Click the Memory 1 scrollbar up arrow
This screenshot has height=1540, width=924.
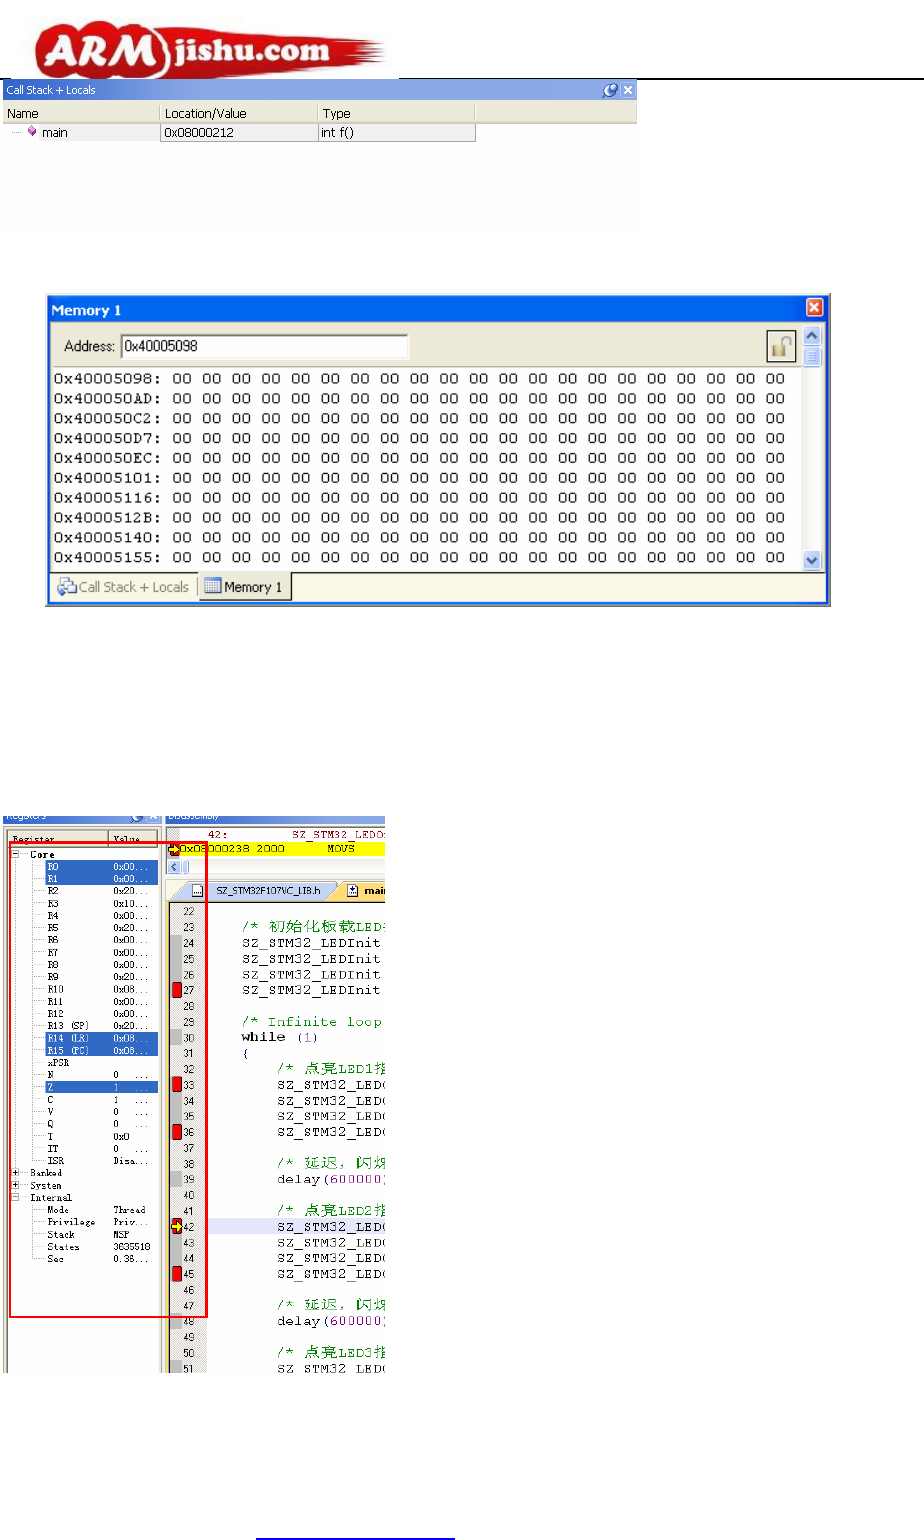(x=812, y=335)
